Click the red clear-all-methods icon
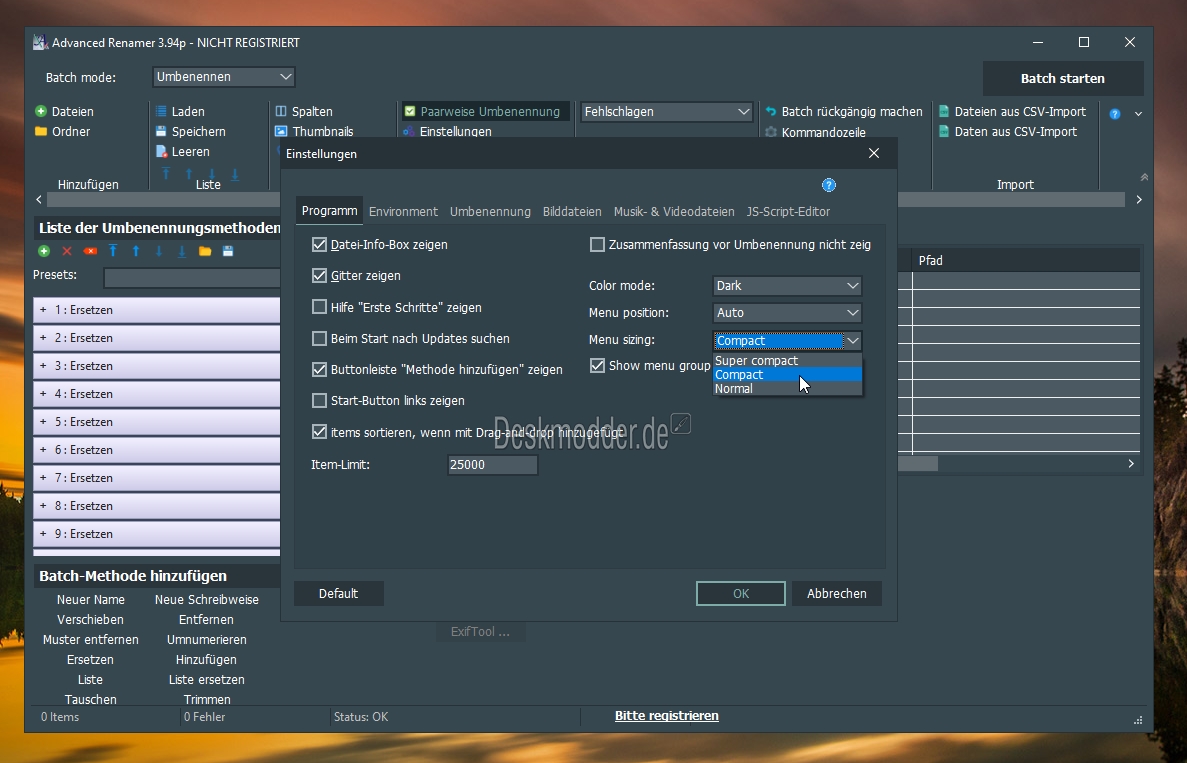1187x763 pixels. (90, 251)
